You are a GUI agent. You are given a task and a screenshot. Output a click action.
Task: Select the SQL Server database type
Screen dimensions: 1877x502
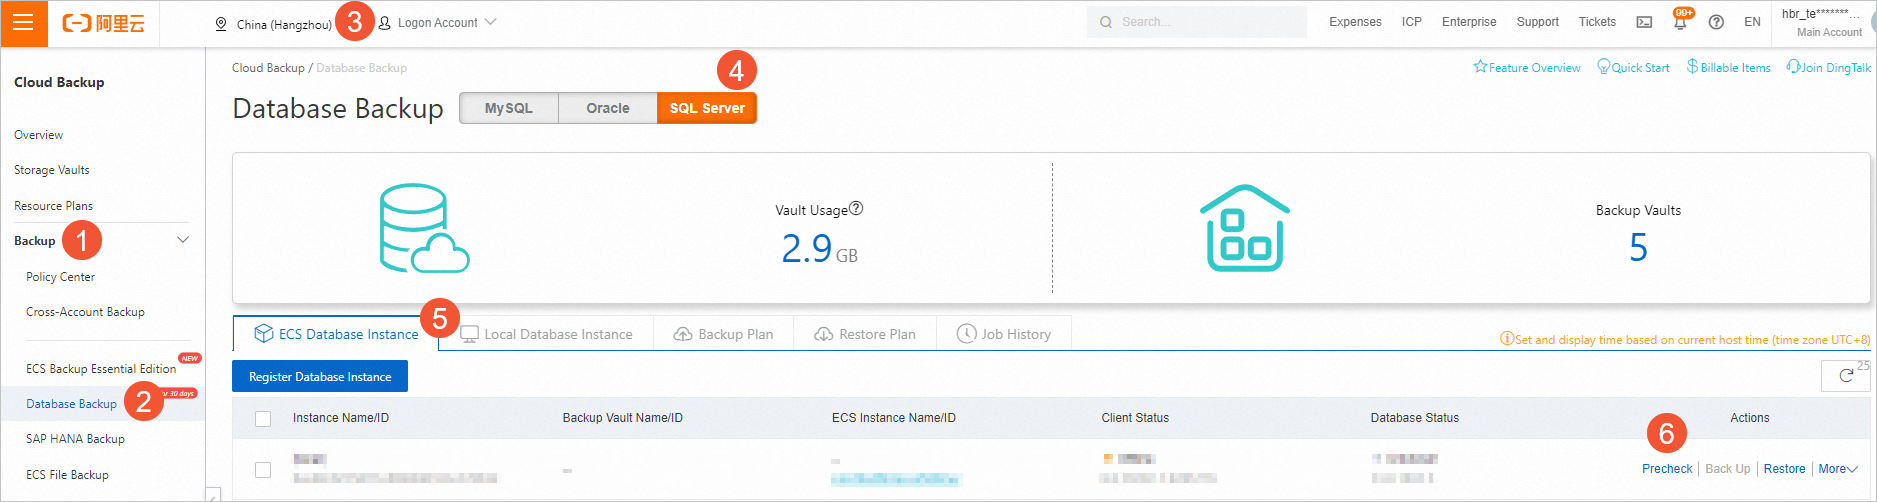pos(707,108)
